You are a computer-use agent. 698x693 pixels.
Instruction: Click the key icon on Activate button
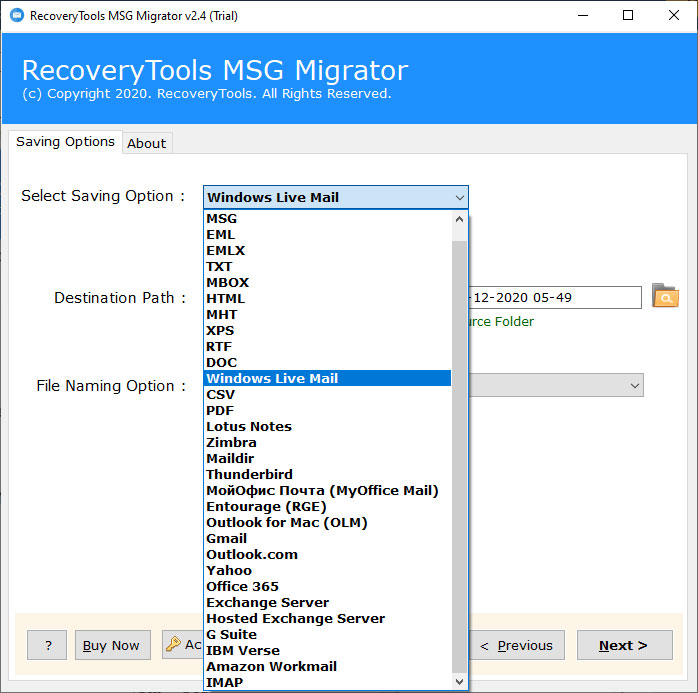point(173,644)
